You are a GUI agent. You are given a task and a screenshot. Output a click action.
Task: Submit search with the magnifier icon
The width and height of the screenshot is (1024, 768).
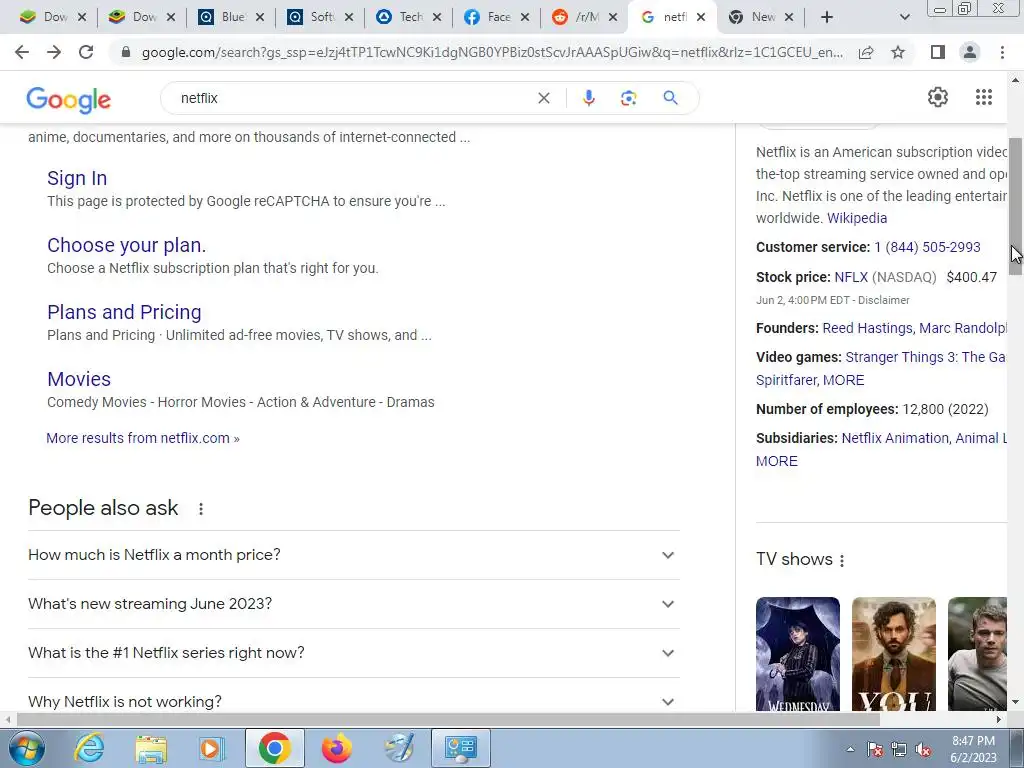(x=670, y=98)
